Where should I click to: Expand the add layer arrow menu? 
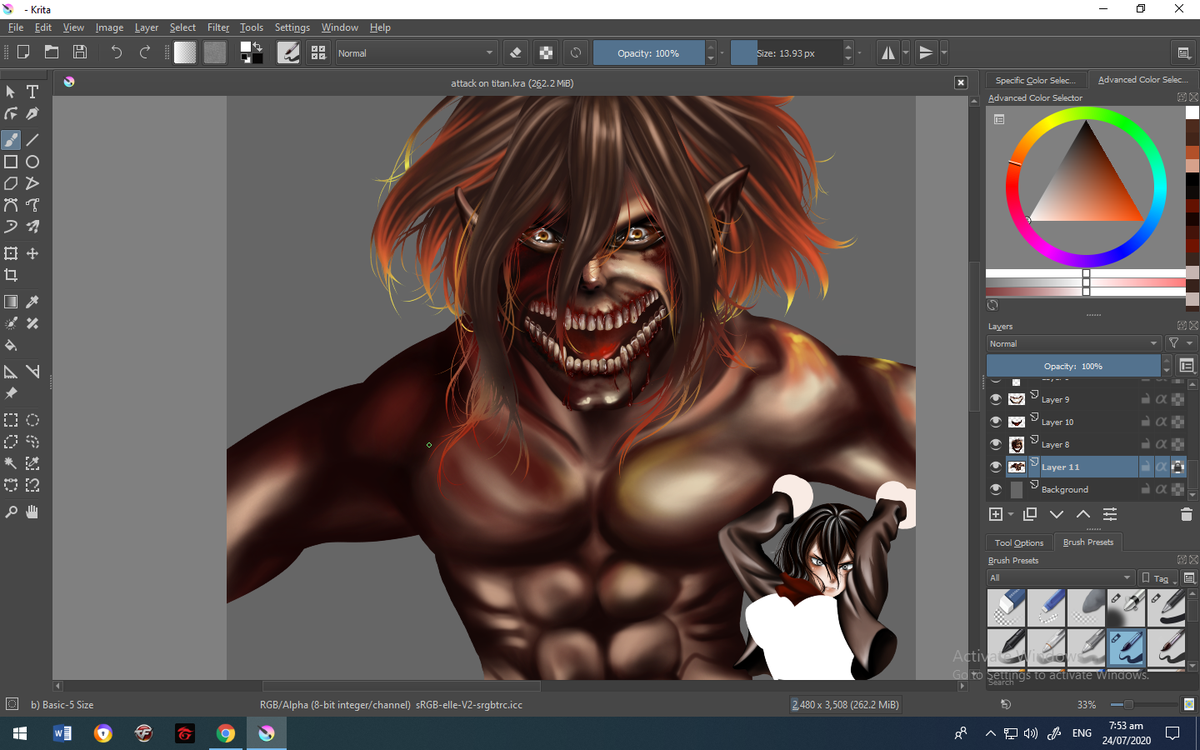tap(1011, 514)
